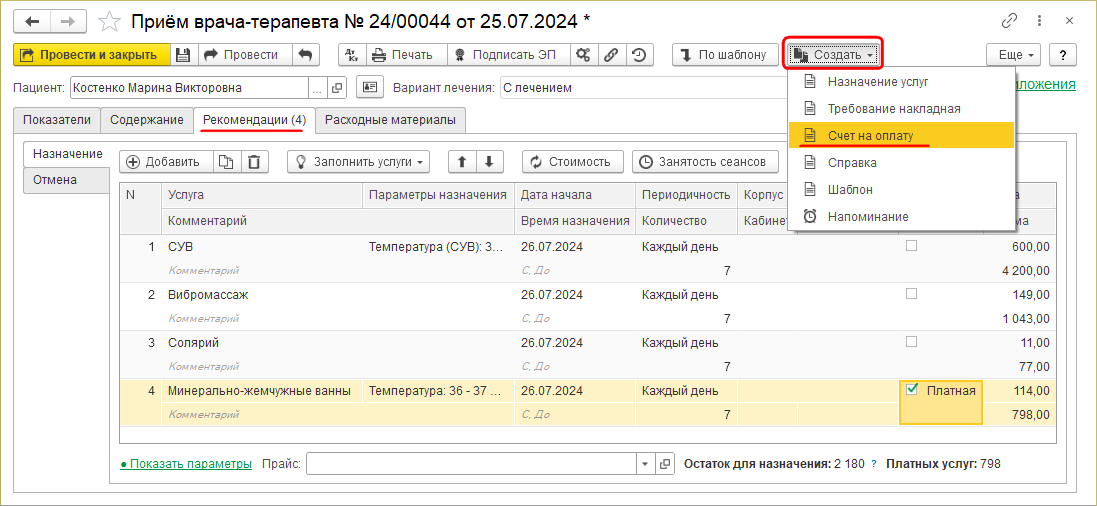Open Занятость сеансов

coord(705,162)
